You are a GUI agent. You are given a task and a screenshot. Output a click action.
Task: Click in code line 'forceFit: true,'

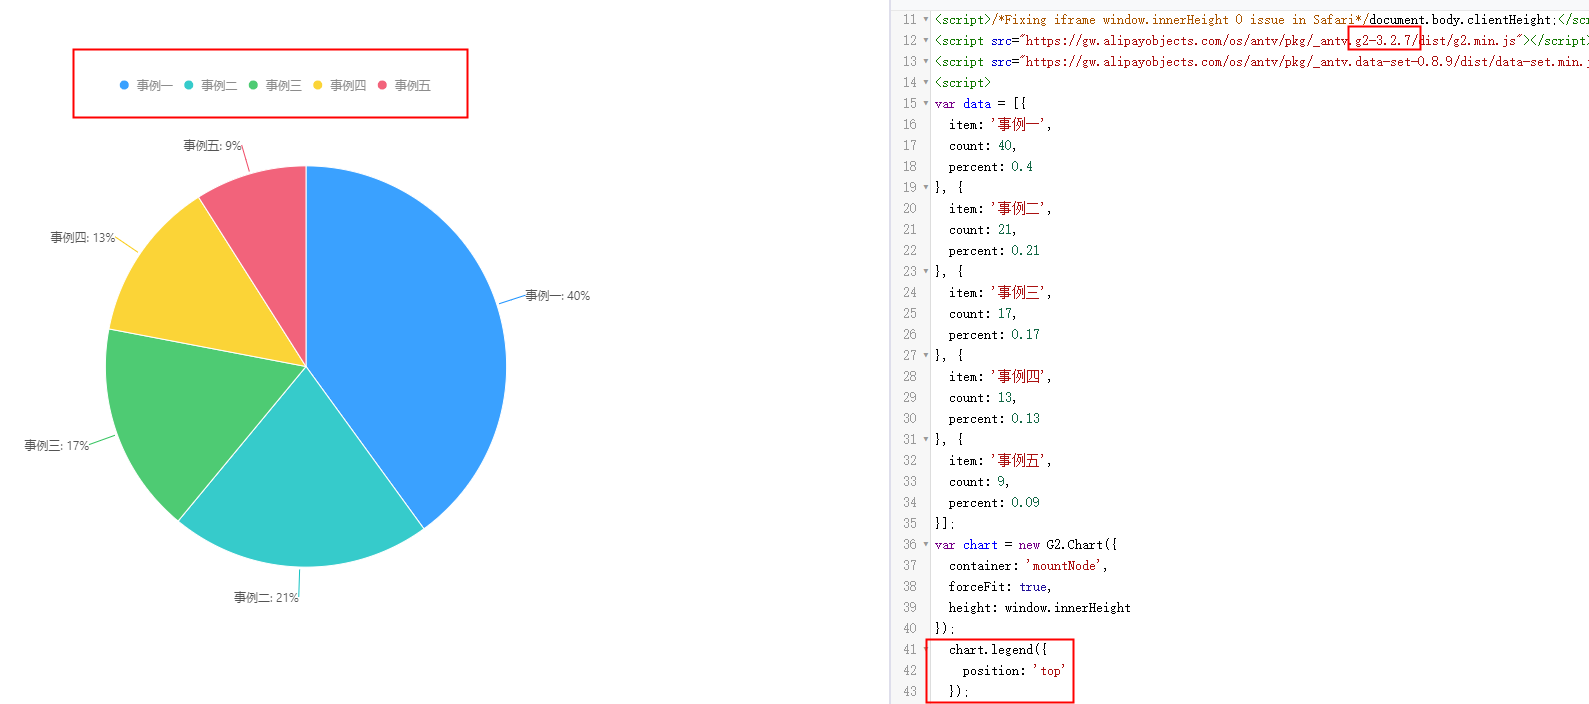coord(1000,587)
